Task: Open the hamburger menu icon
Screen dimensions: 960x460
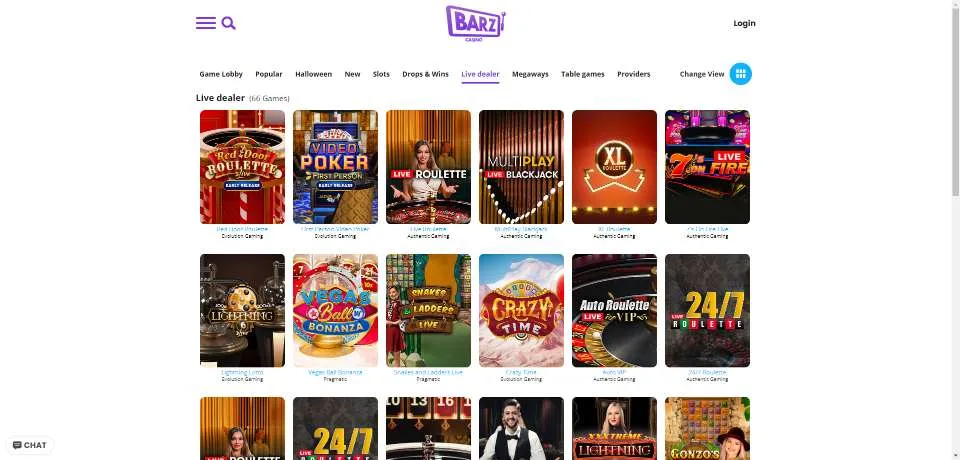Action: (206, 23)
